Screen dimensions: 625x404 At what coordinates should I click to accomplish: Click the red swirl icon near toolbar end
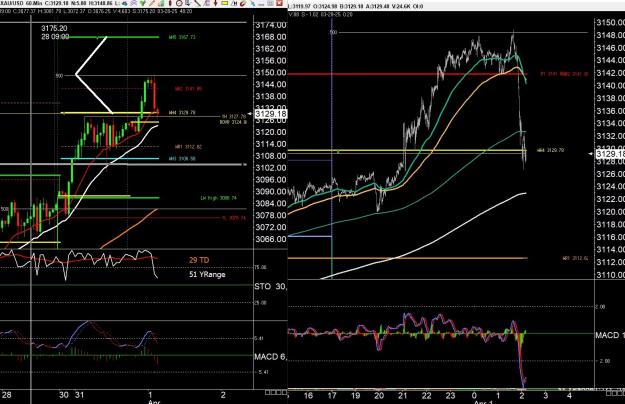[243, 3]
